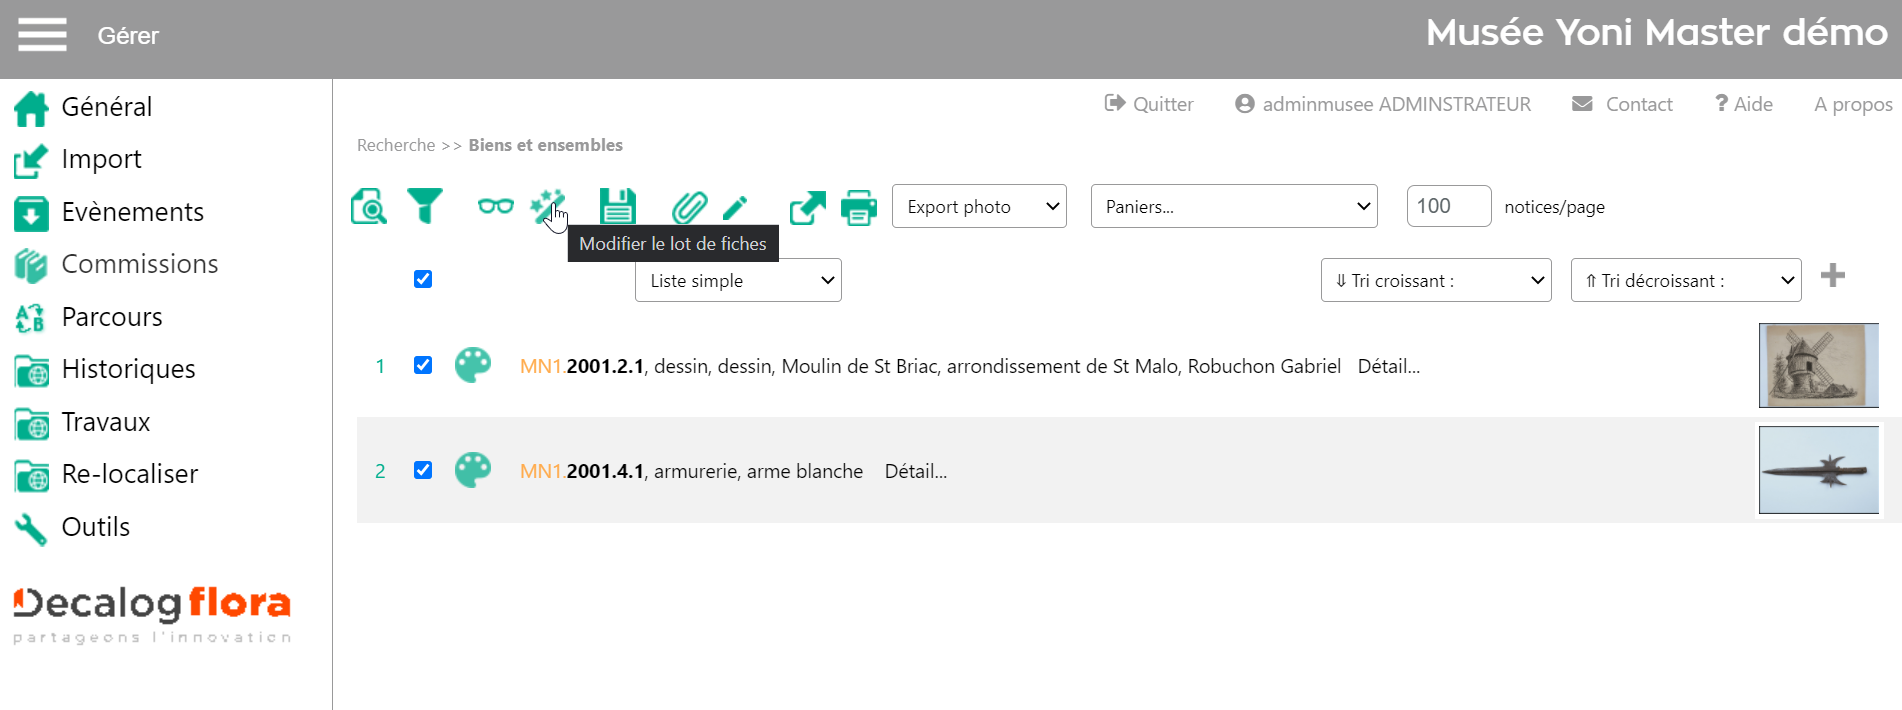Screen dimensions: 1902x710
Task: Click the paperclip attachment icon
Action: (x=688, y=207)
